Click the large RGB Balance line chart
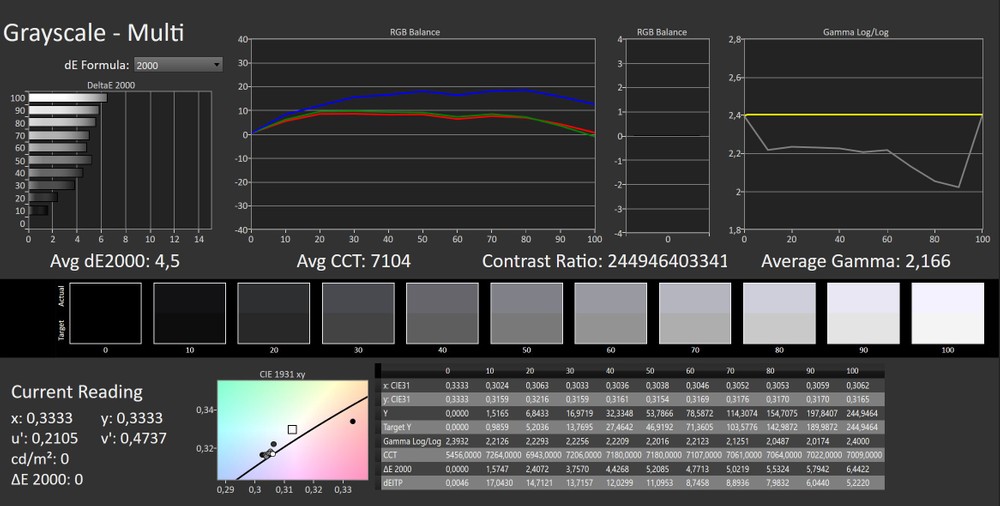This screenshot has height=506, width=1000. [423, 134]
